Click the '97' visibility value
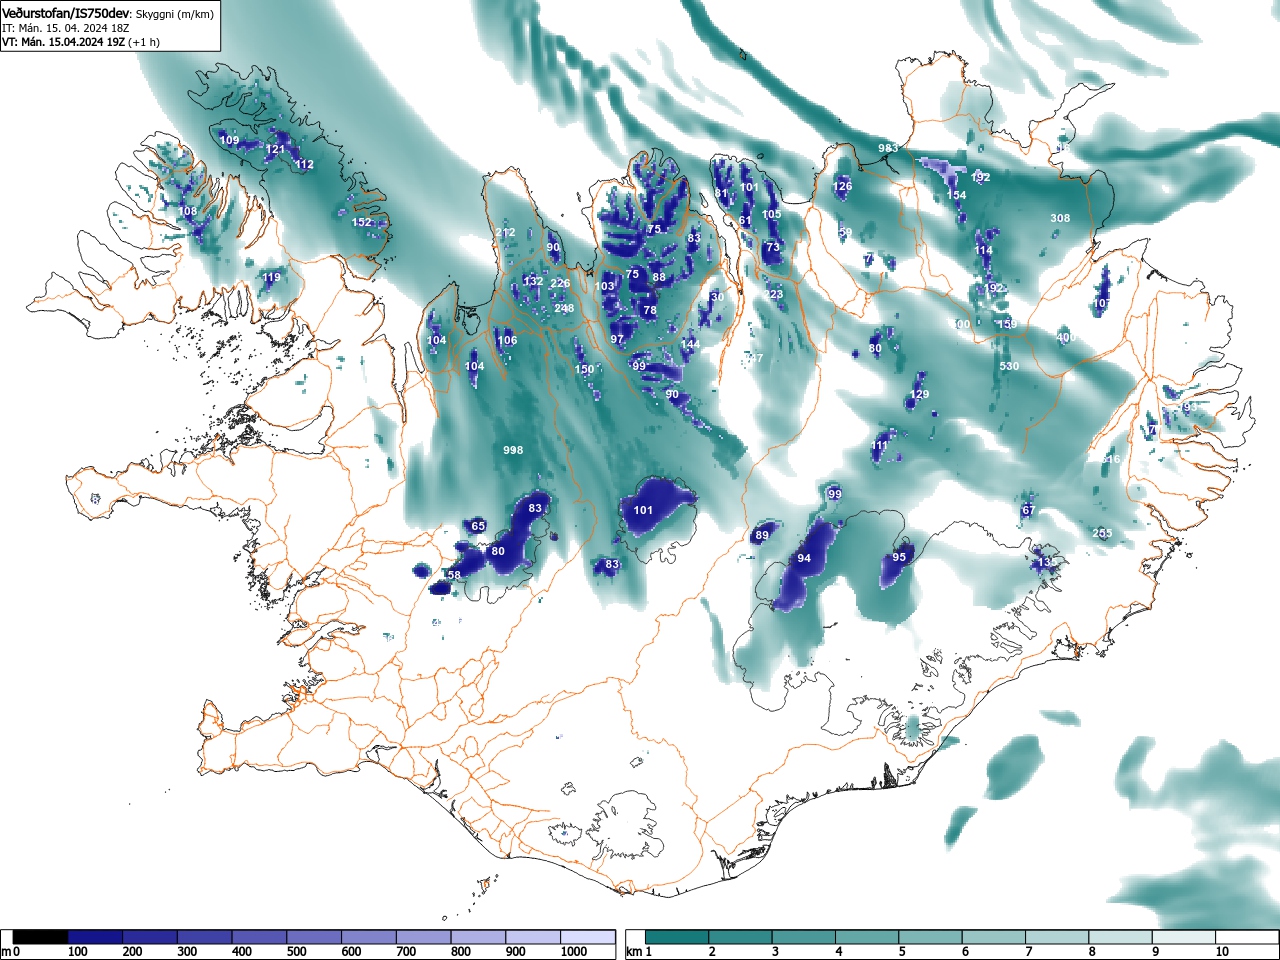This screenshot has height=960, width=1280. 617,339
